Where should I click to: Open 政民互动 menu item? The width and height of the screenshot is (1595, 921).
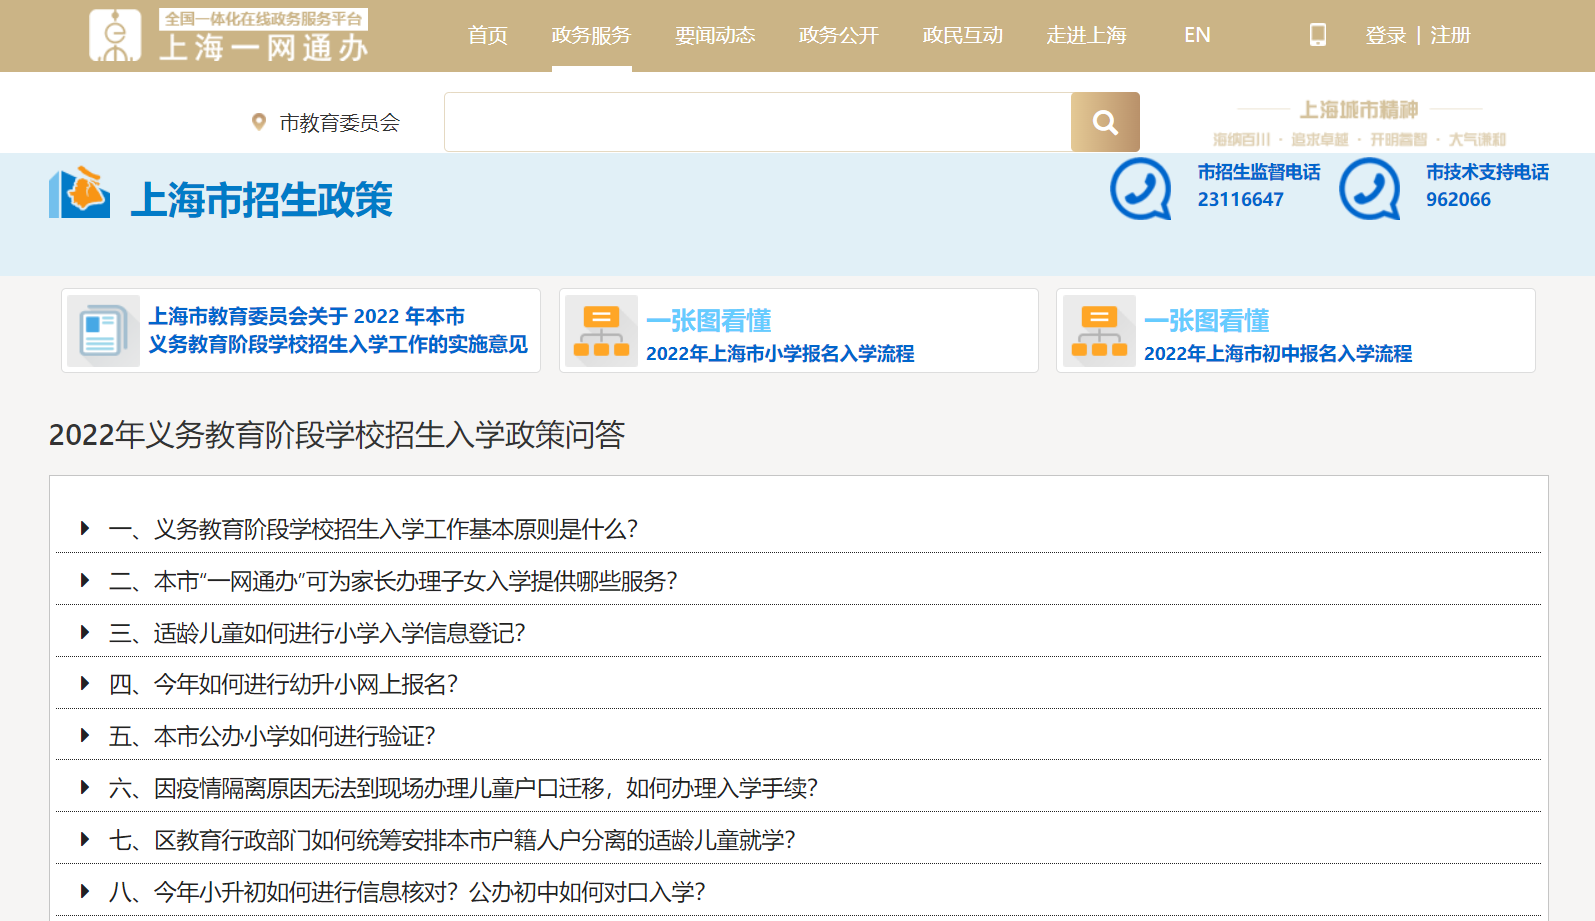[963, 35]
